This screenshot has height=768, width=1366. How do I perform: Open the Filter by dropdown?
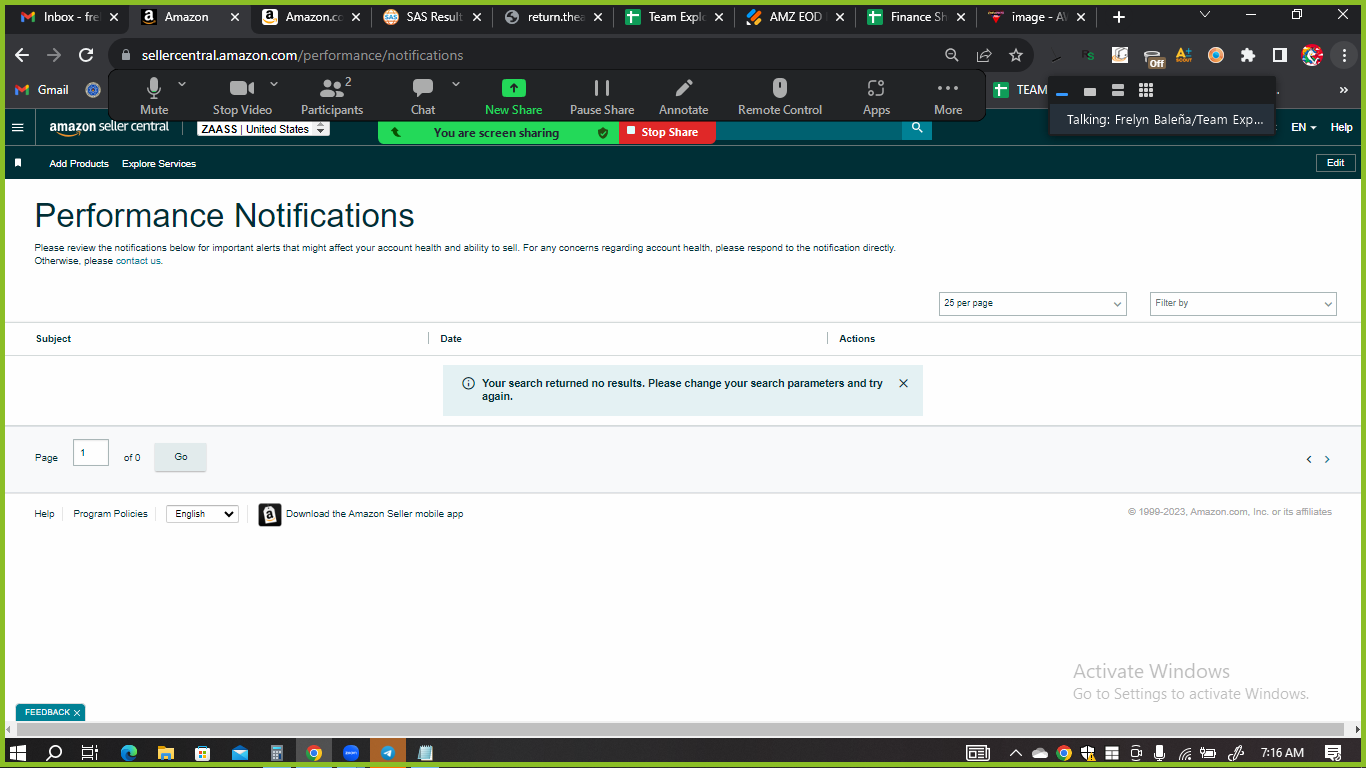tap(1243, 303)
